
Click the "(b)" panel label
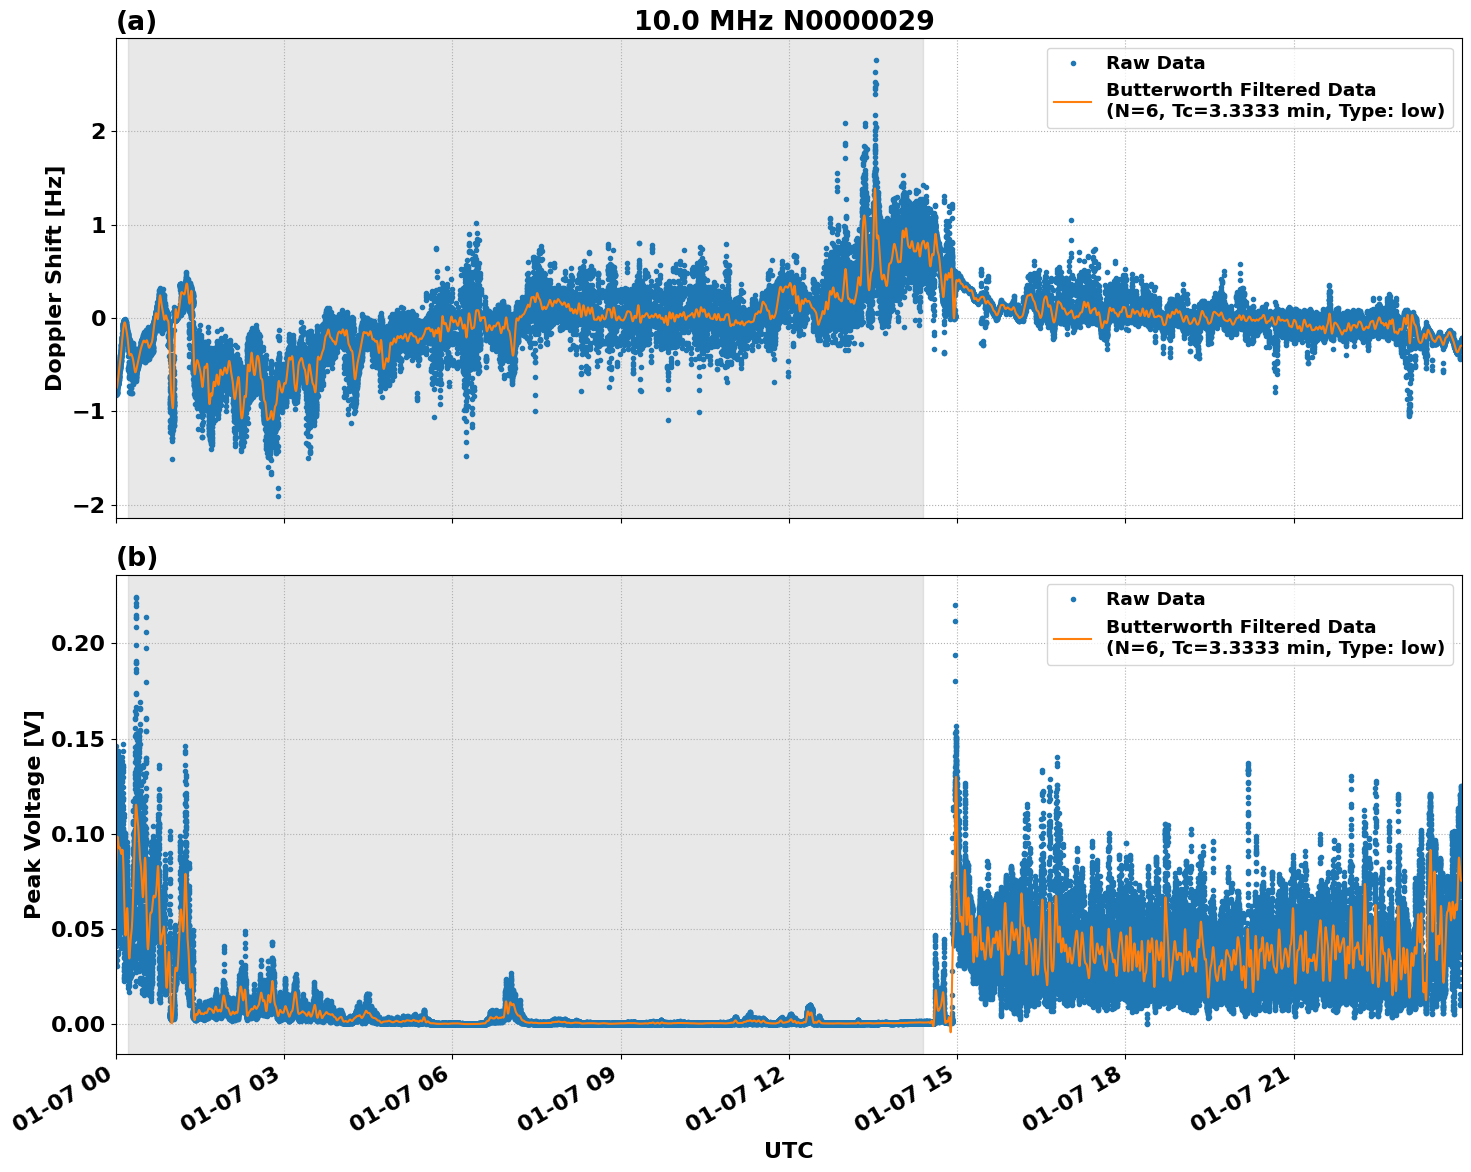tap(137, 557)
